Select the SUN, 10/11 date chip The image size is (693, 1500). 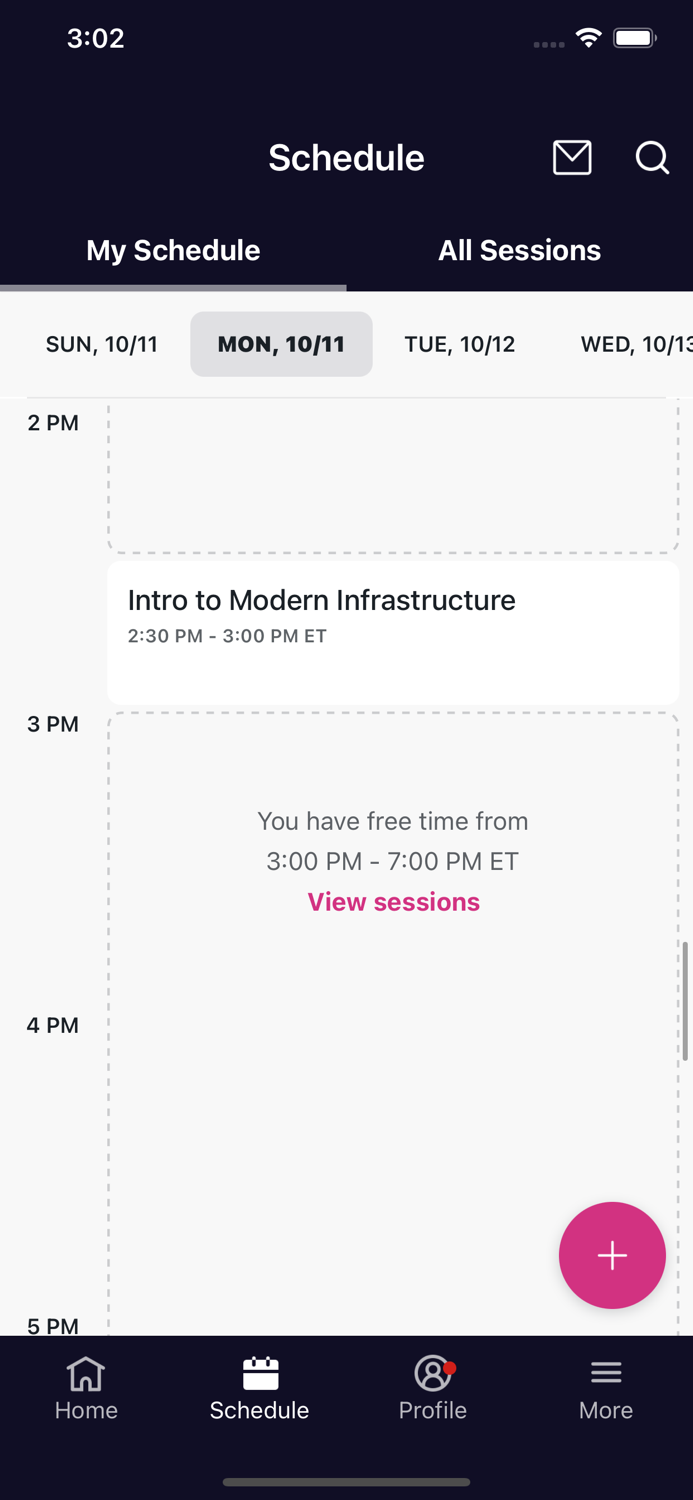(x=101, y=344)
